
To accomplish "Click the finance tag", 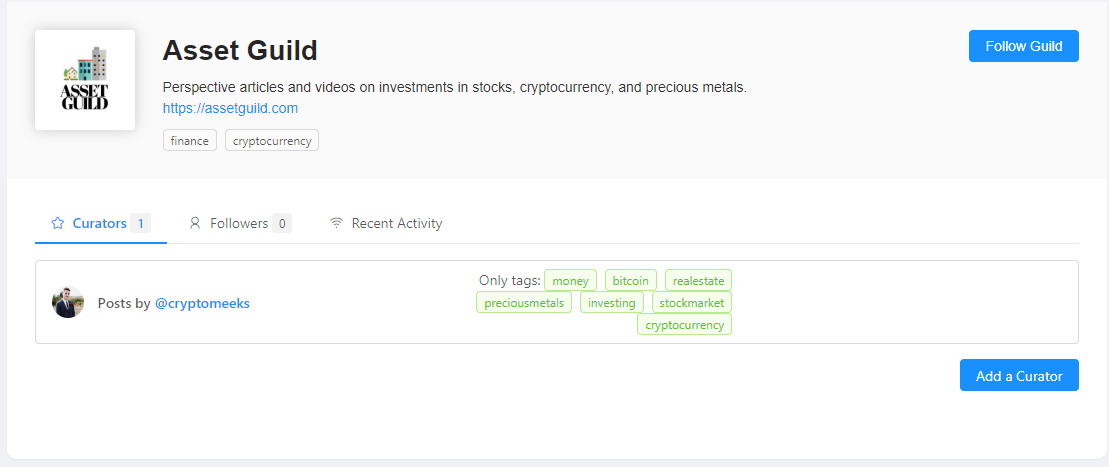I will pos(189,141).
